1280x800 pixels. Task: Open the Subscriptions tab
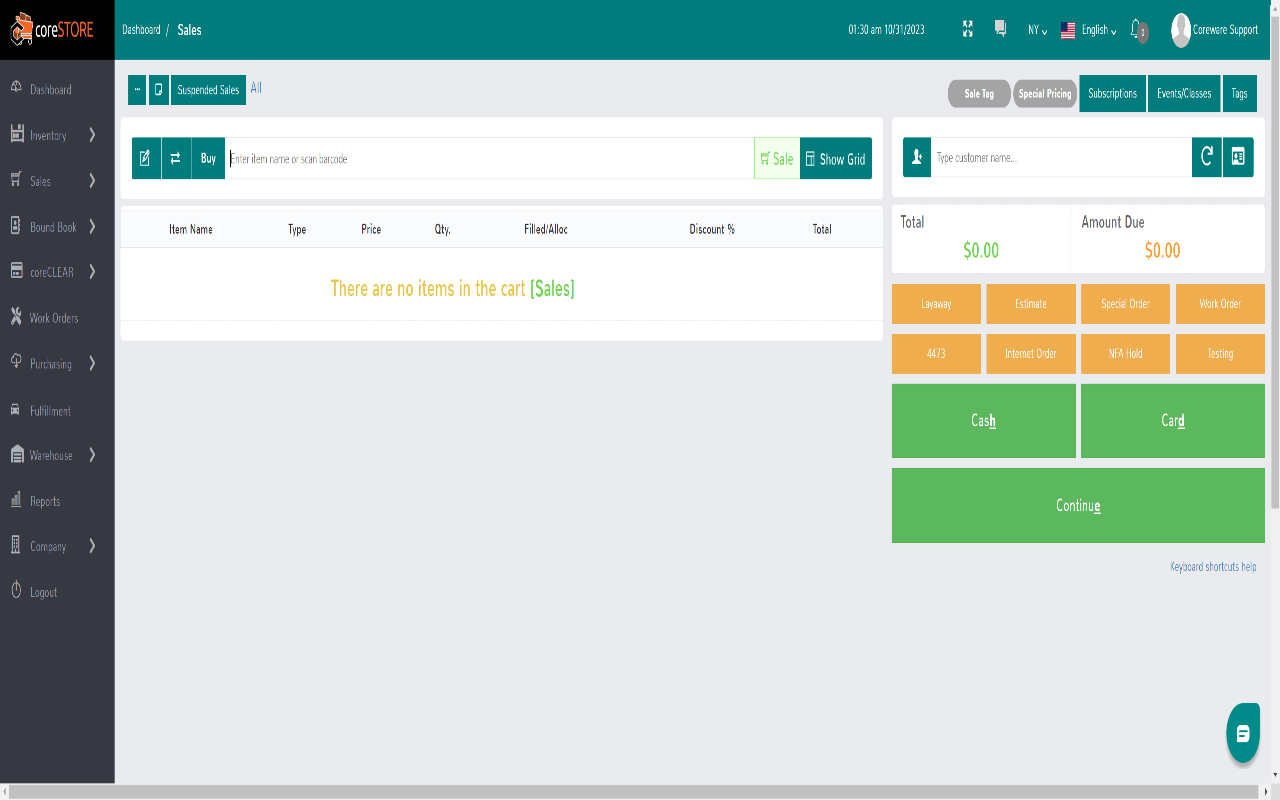[x=1112, y=93]
